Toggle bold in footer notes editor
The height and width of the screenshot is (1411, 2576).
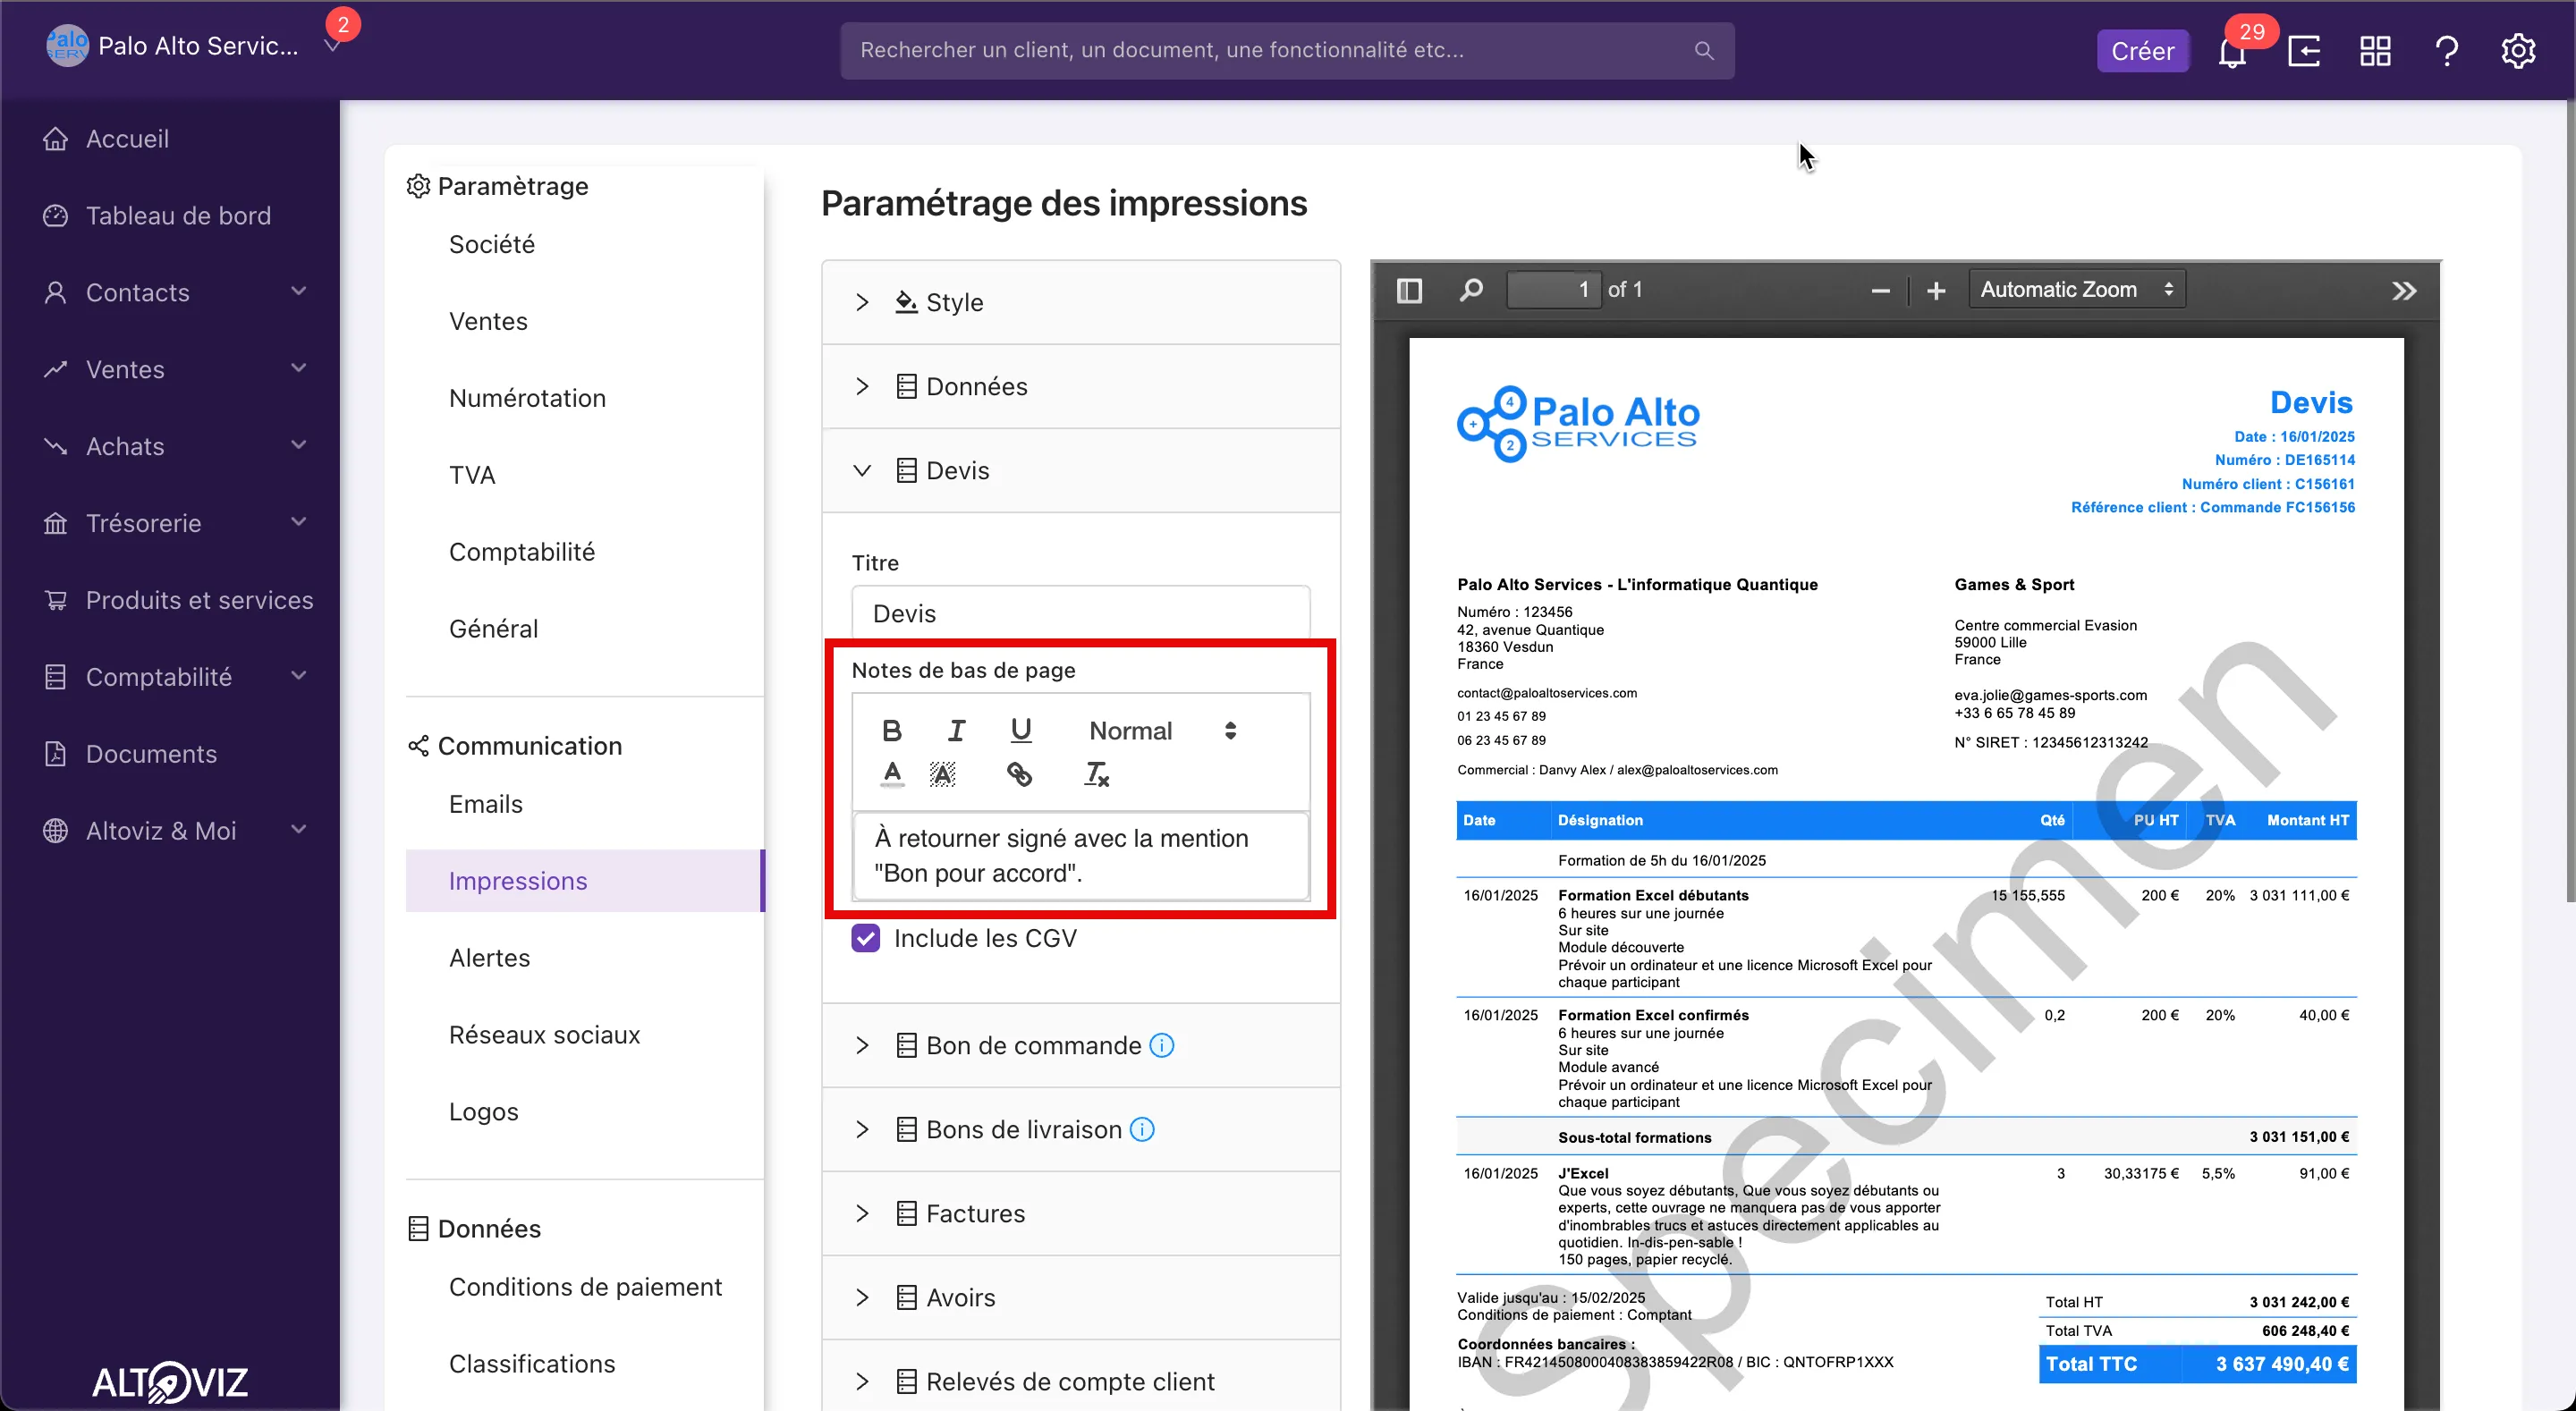click(x=892, y=731)
